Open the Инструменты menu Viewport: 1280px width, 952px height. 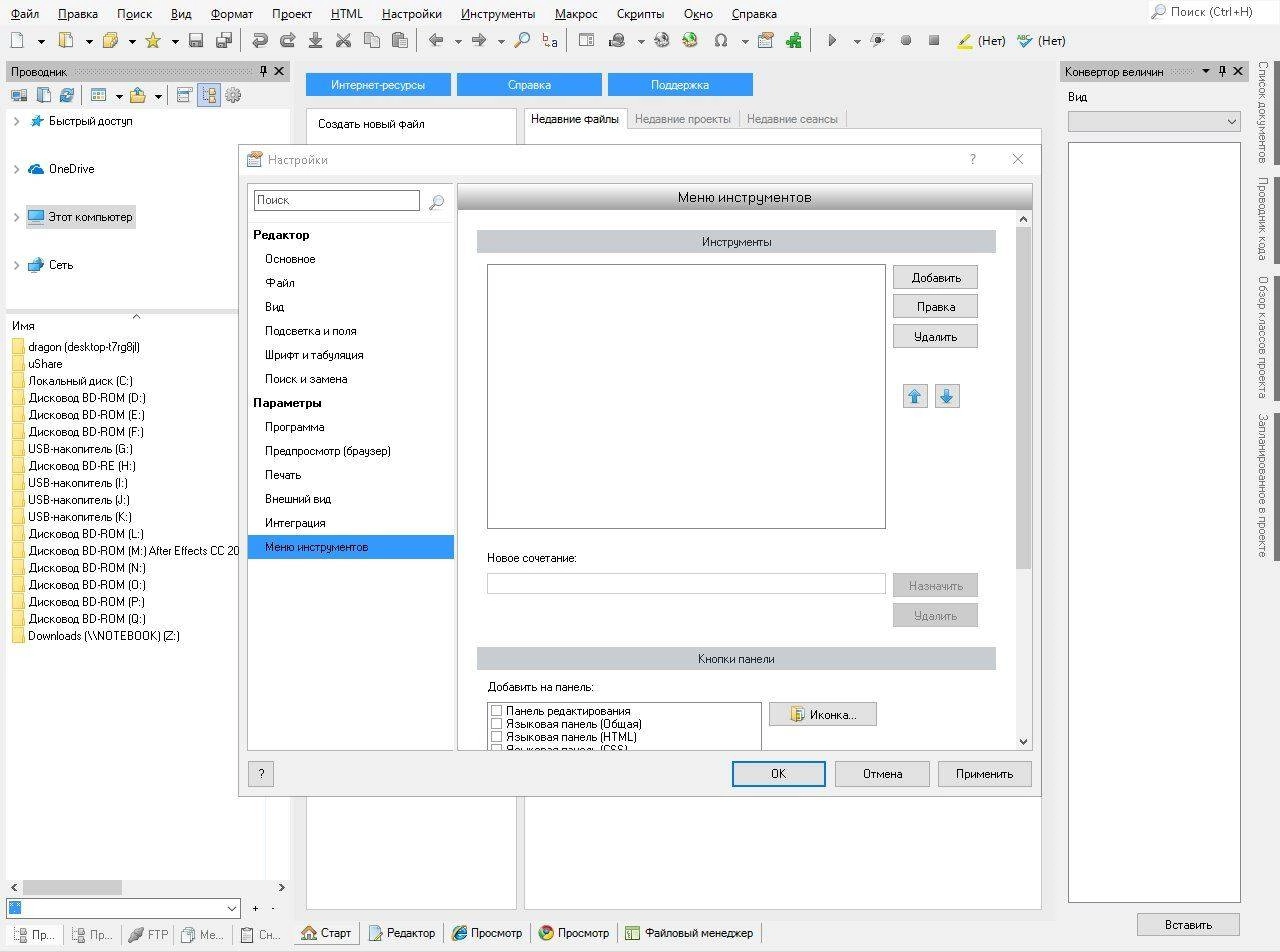pyautogui.click(x=498, y=14)
